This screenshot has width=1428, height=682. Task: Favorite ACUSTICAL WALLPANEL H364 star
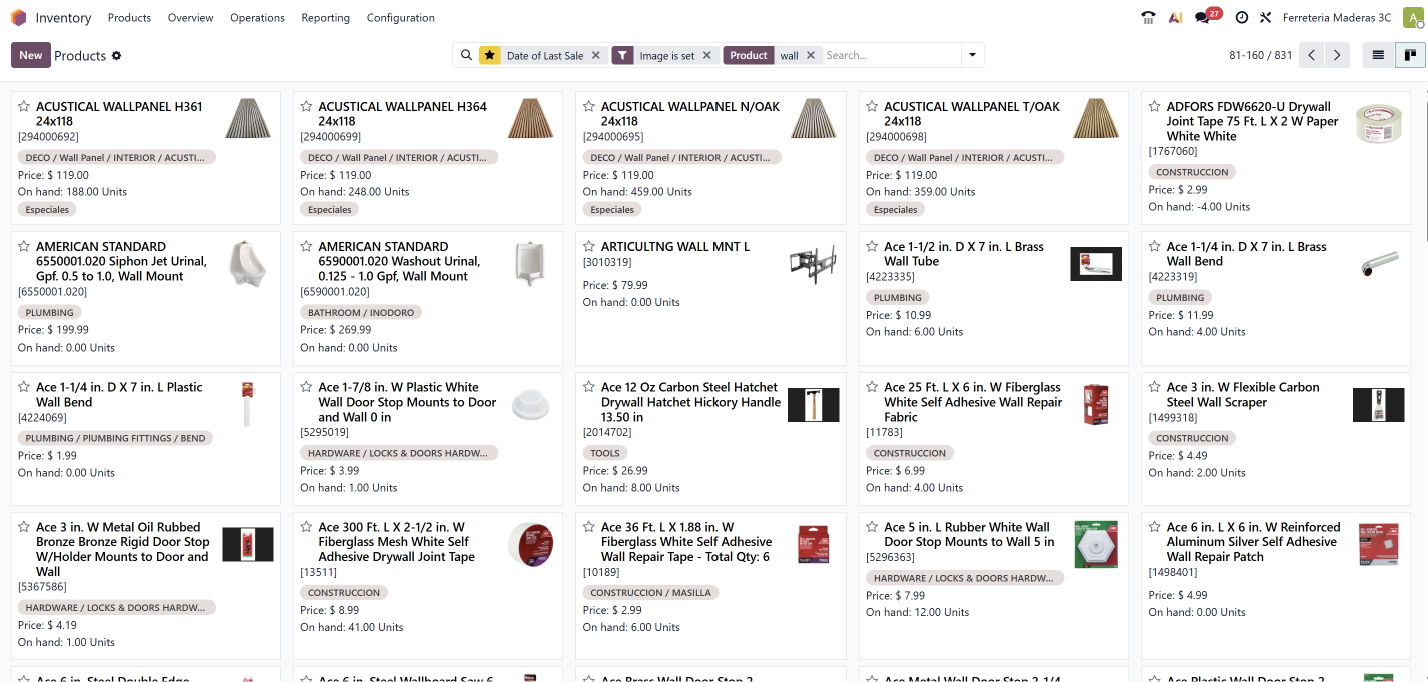(307, 106)
